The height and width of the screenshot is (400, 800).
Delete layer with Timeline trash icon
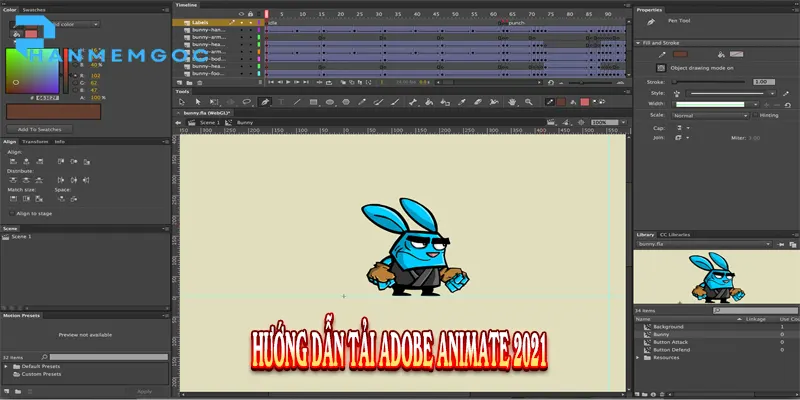click(200, 82)
